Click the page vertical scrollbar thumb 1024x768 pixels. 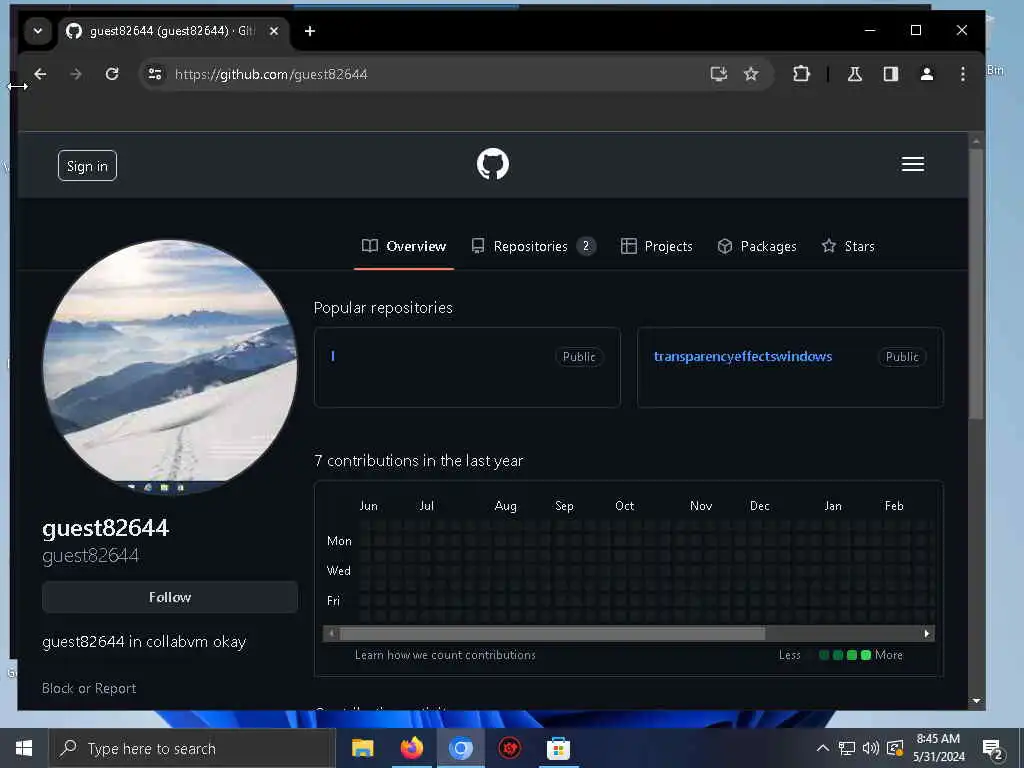976,284
